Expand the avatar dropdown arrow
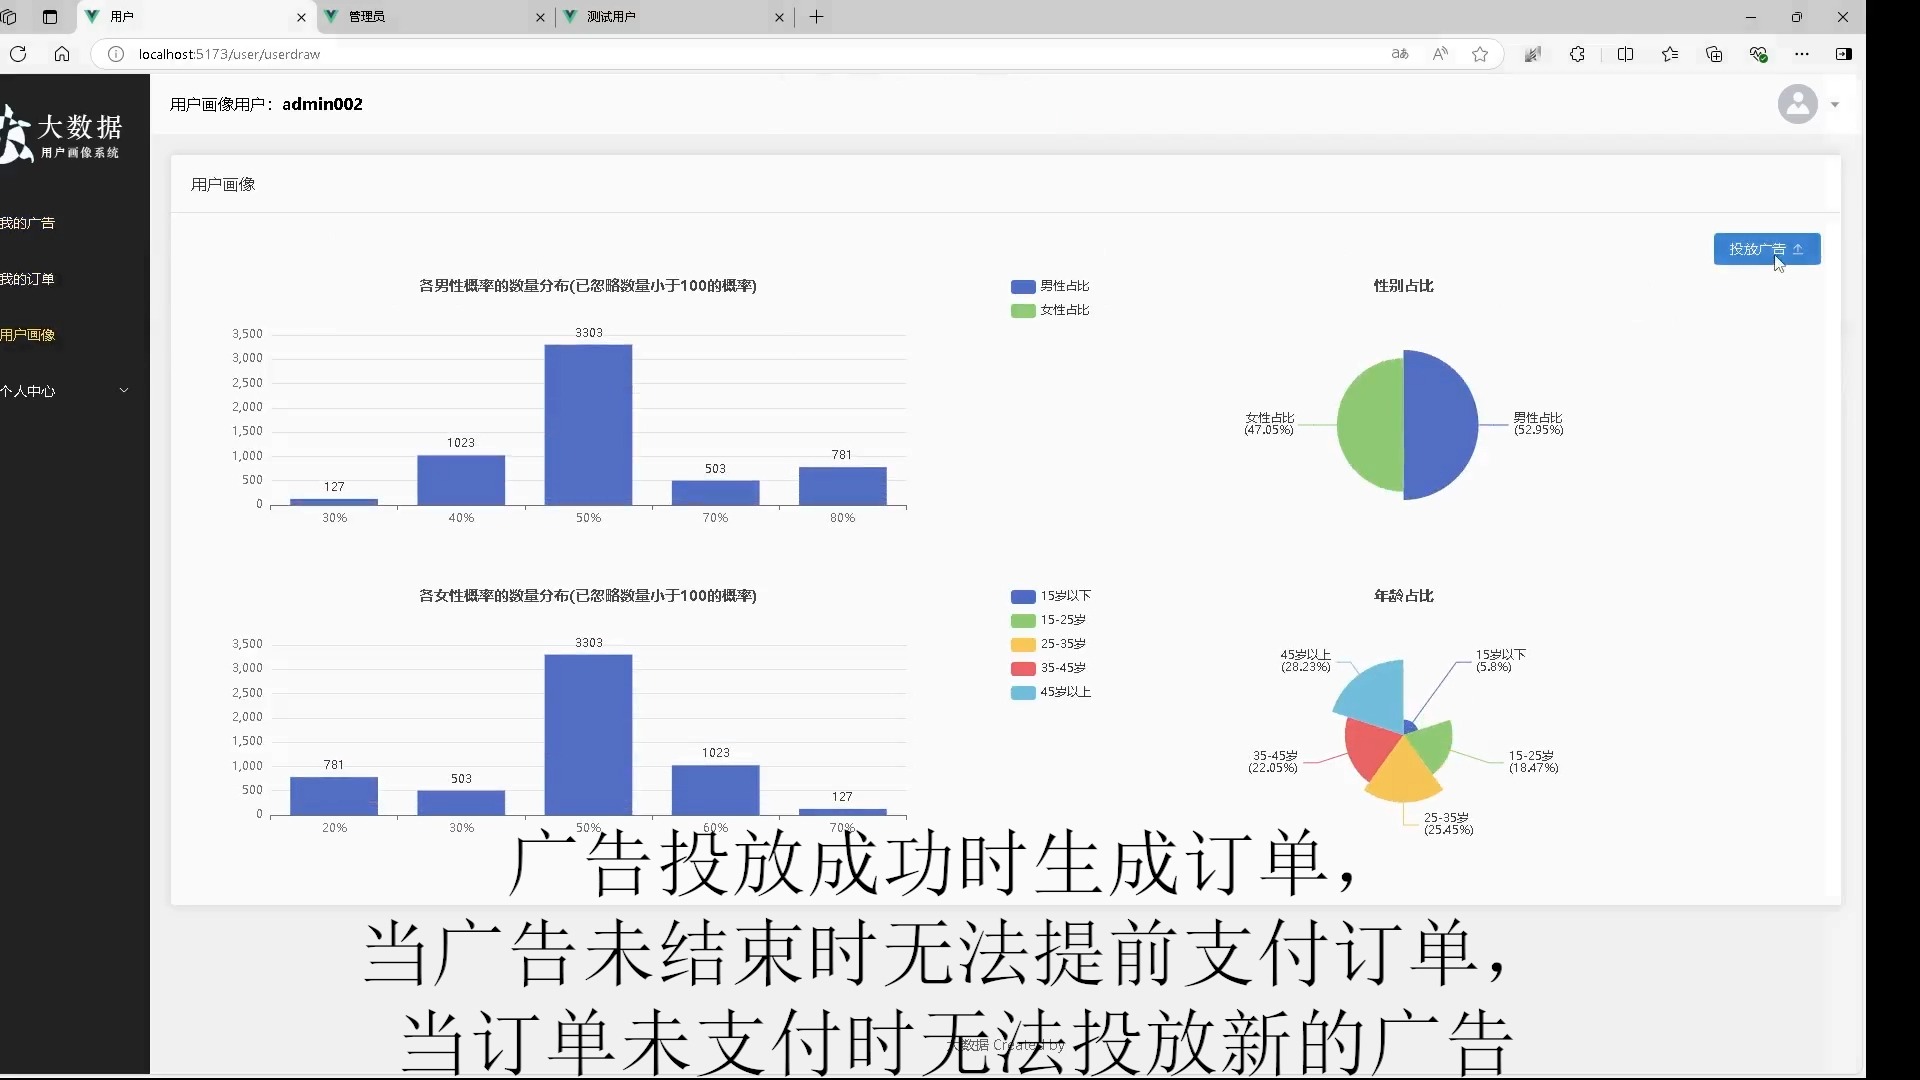 point(1835,105)
